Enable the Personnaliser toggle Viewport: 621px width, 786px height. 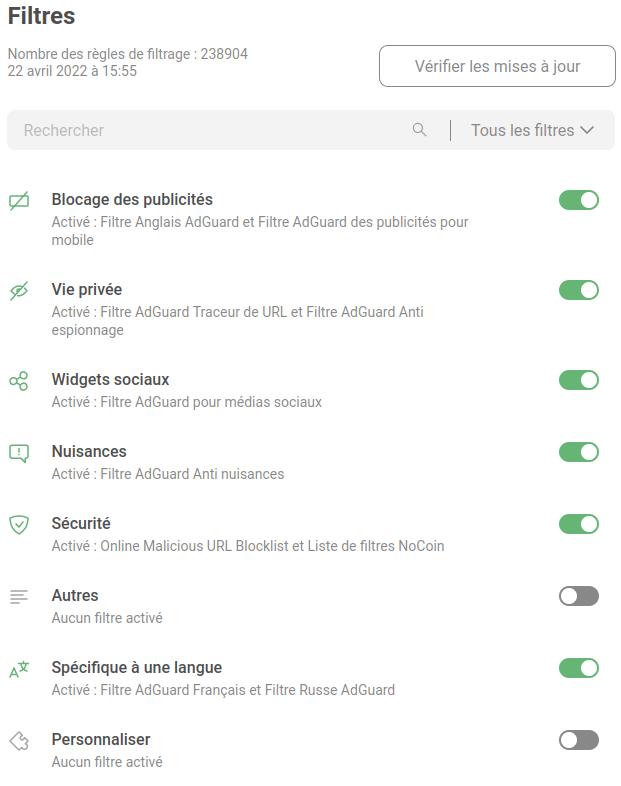tap(579, 740)
